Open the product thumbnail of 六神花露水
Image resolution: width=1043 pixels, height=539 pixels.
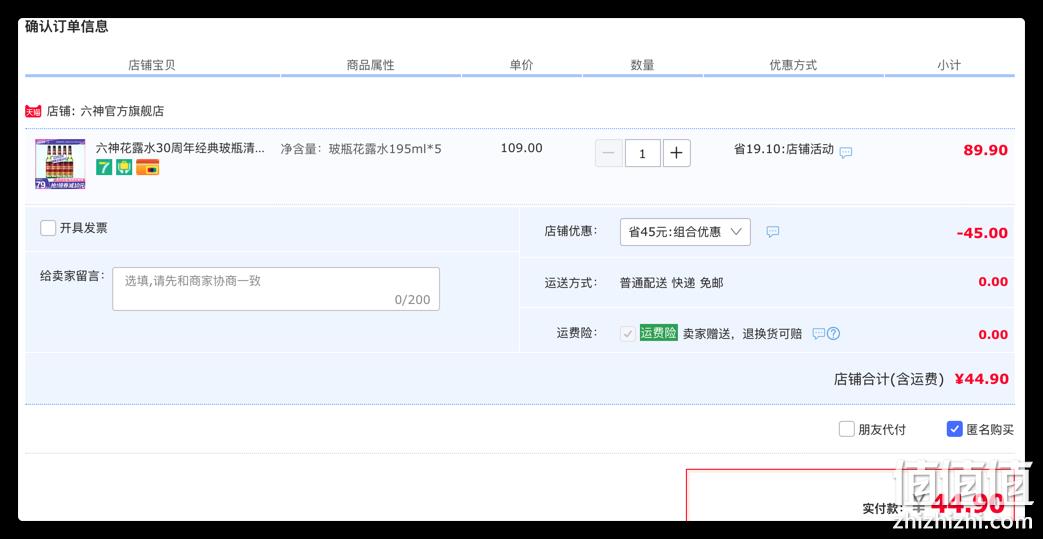61,164
